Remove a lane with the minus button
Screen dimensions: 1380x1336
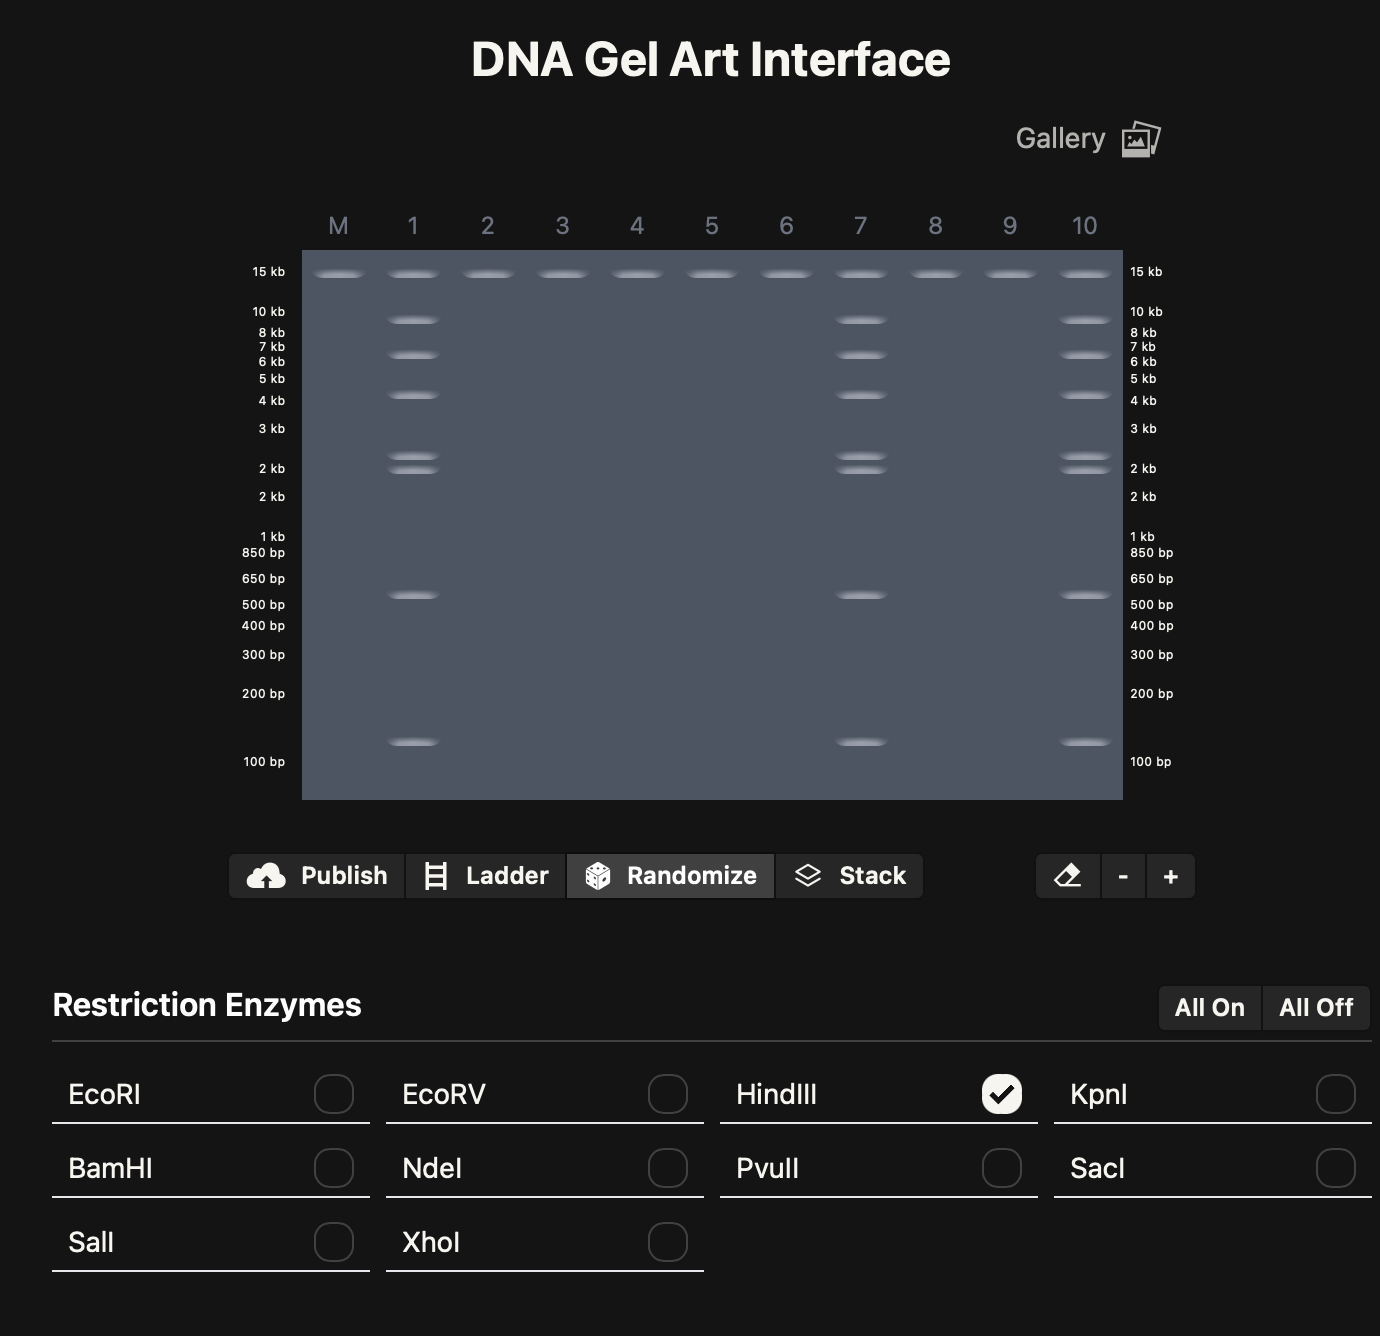[x=1124, y=876]
